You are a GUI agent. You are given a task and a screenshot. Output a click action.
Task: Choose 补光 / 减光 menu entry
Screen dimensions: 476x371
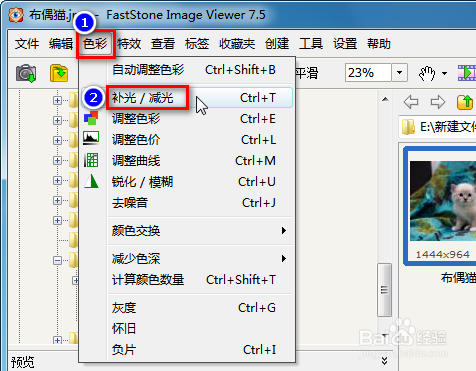click(x=187, y=98)
